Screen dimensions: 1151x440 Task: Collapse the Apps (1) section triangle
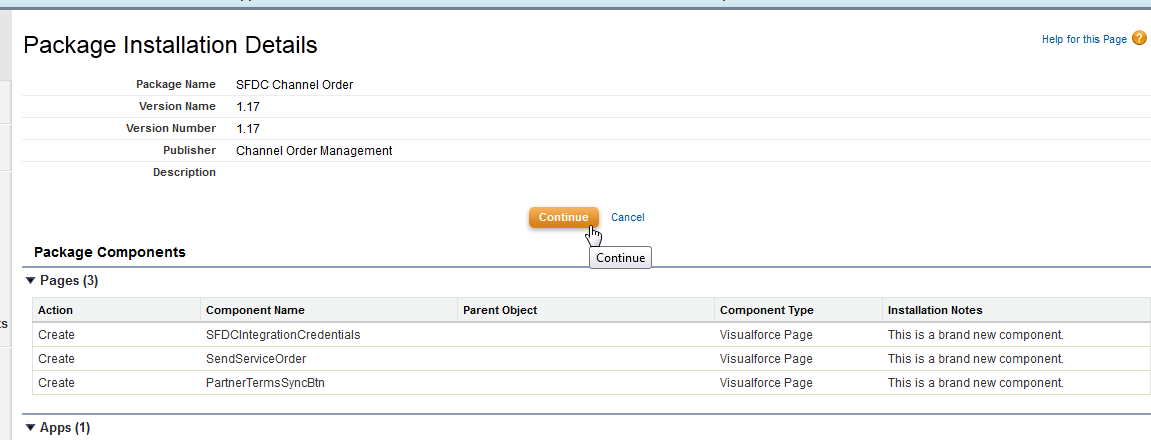click(30, 428)
